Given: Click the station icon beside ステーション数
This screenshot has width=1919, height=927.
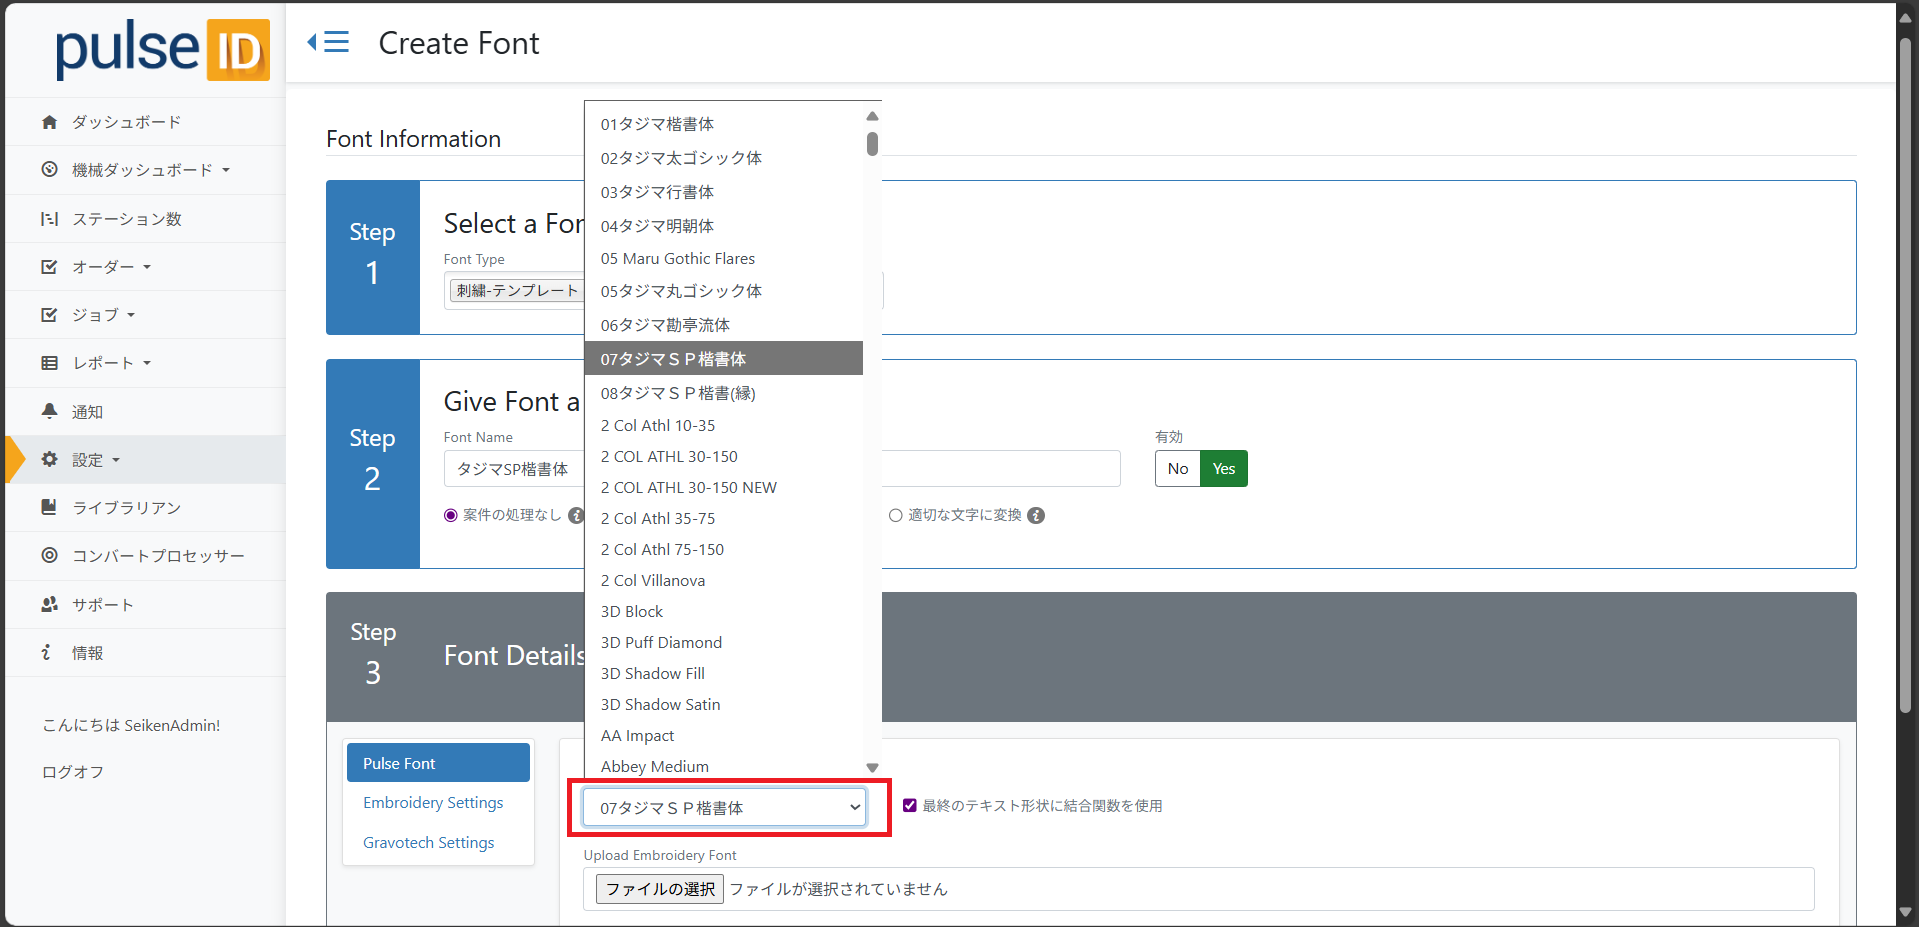Looking at the screenshot, I should 49,219.
